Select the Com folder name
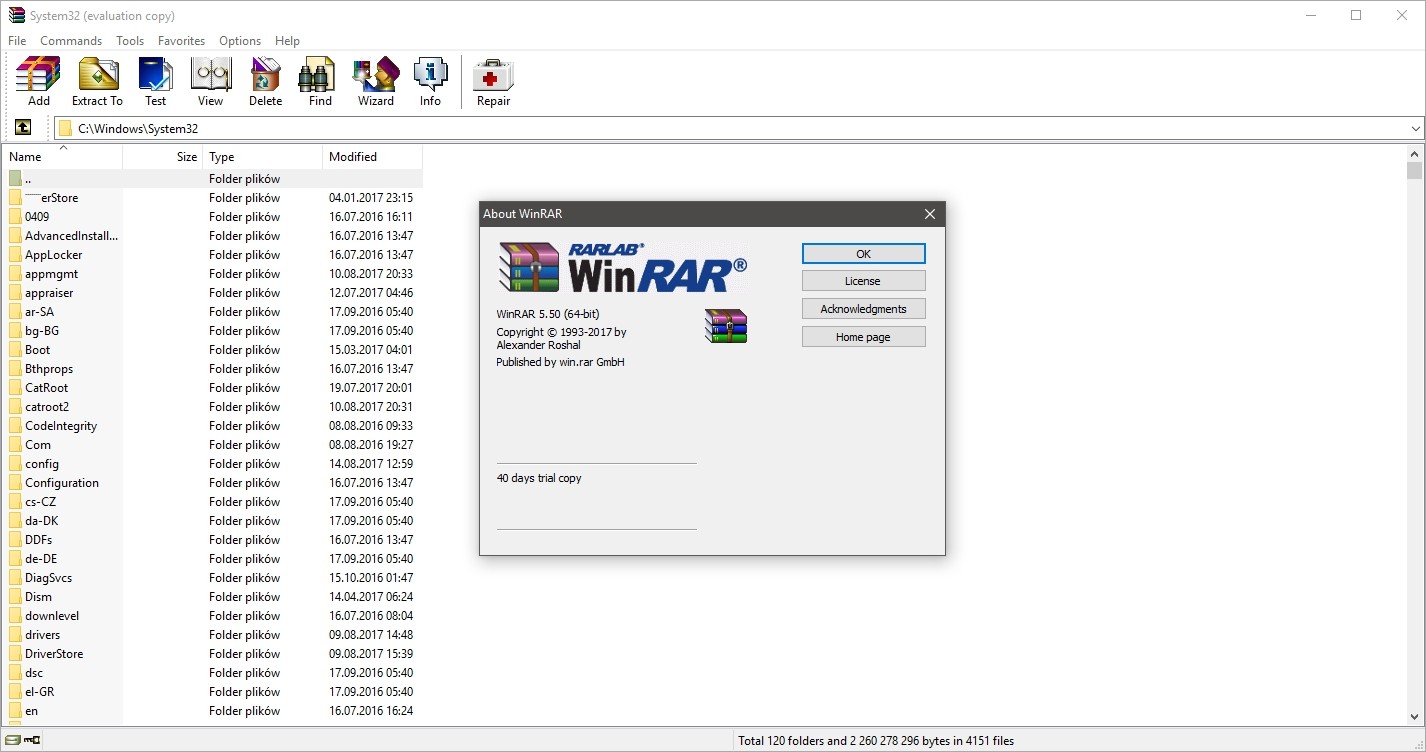This screenshot has width=1426, height=752. [x=38, y=445]
